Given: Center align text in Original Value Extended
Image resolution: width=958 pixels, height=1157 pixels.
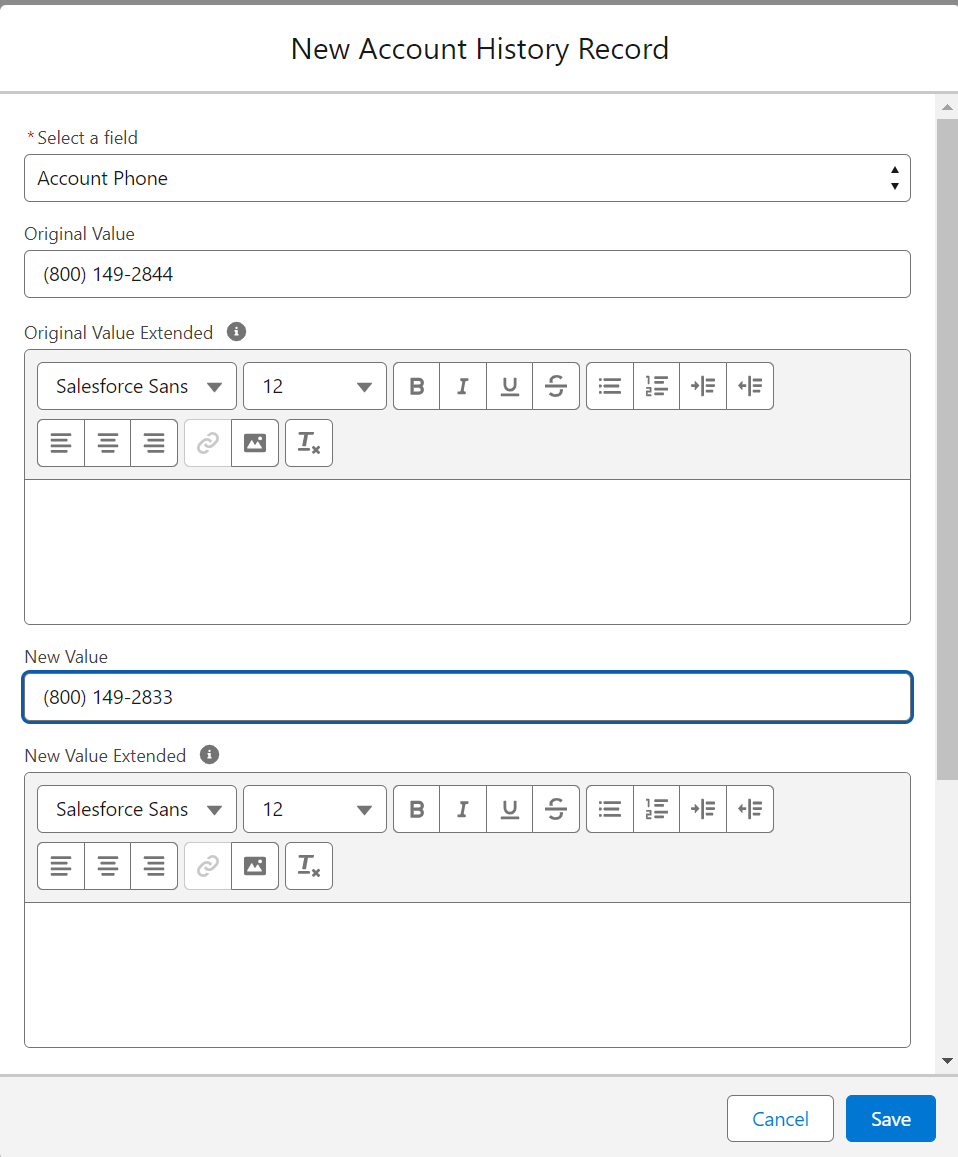Looking at the screenshot, I should click(x=108, y=443).
